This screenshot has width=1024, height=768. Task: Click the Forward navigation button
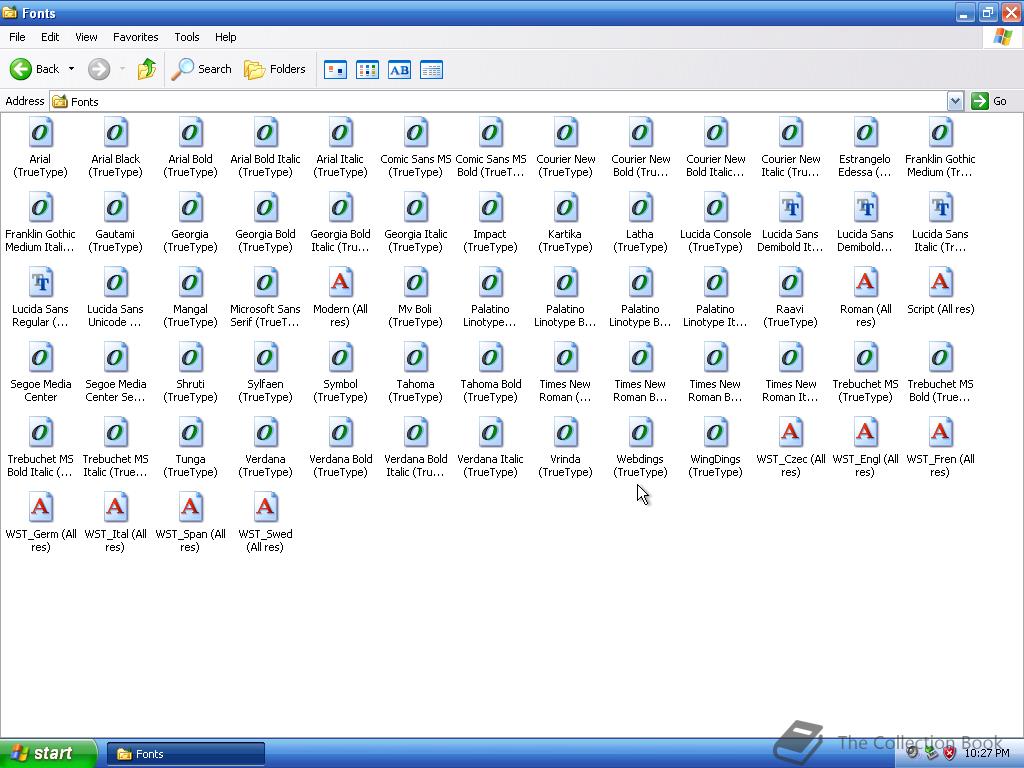point(99,69)
